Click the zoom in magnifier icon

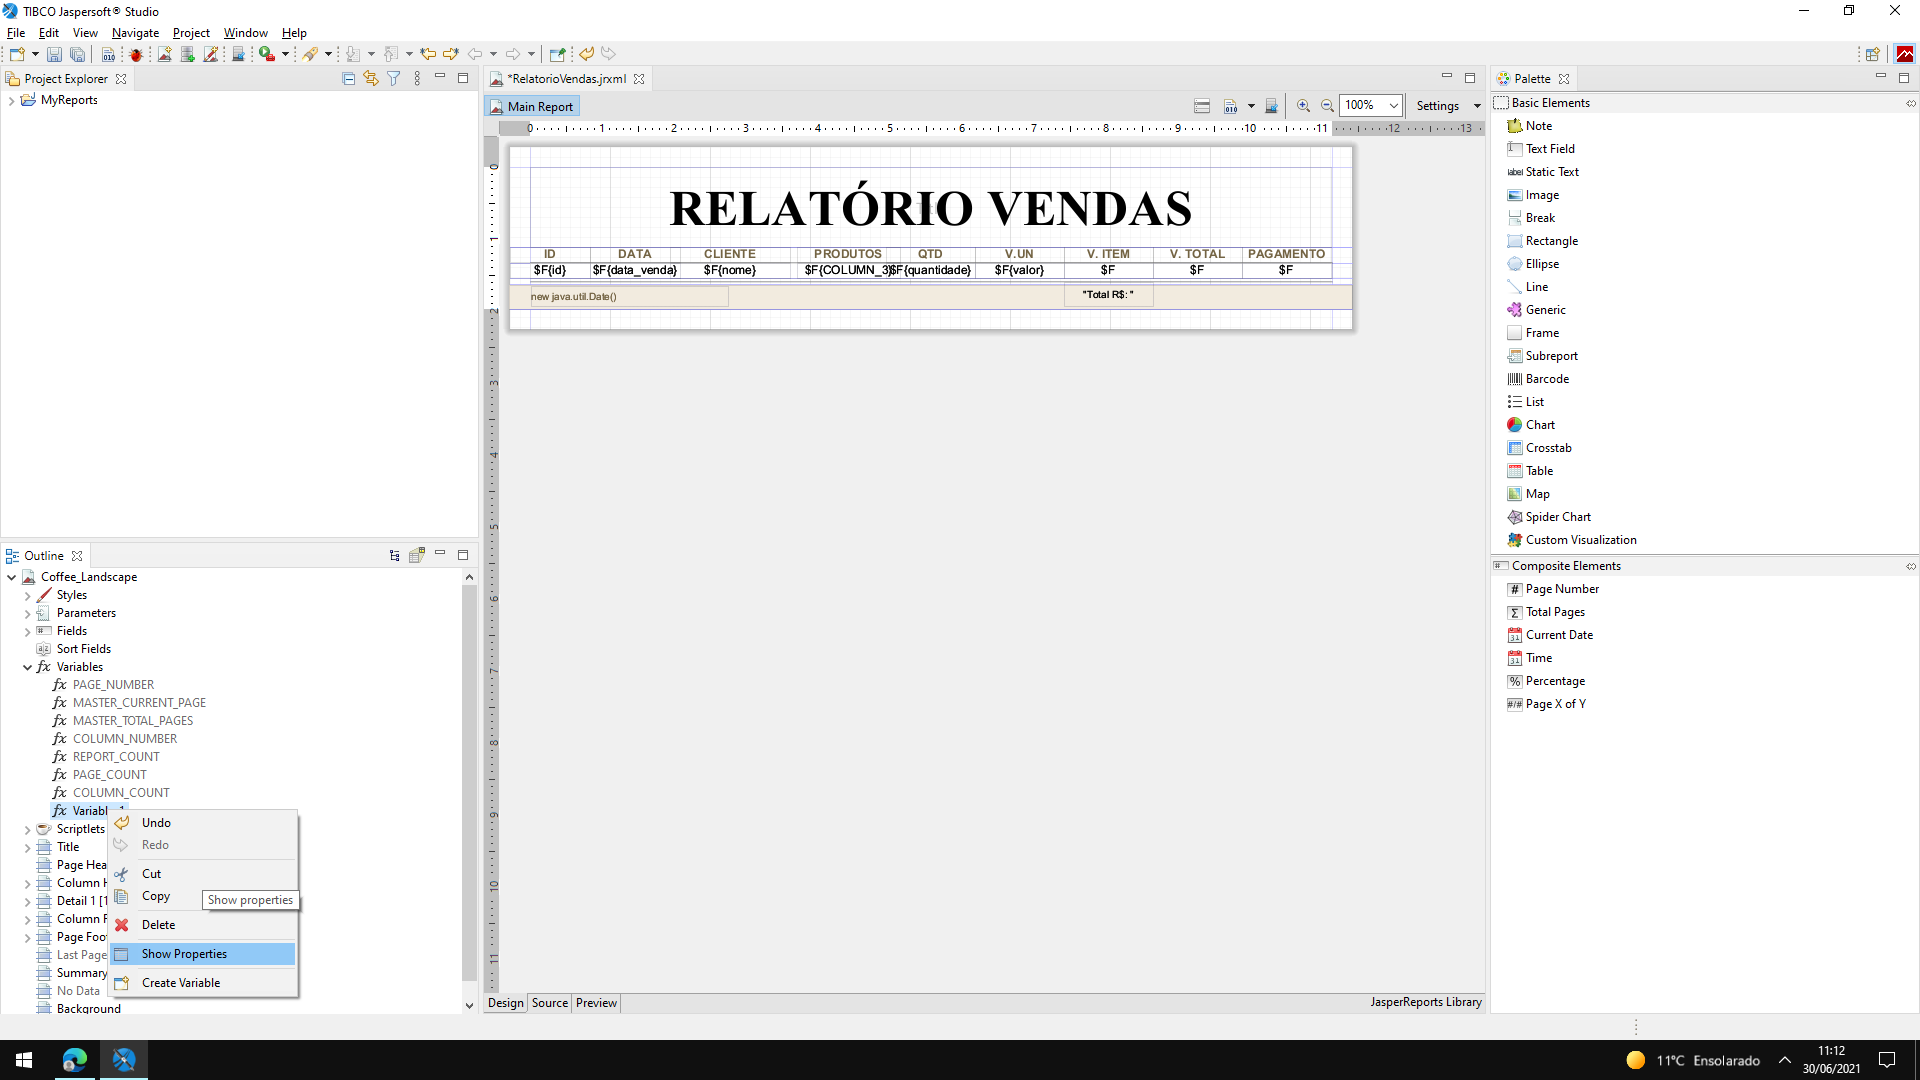[1303, 106]
